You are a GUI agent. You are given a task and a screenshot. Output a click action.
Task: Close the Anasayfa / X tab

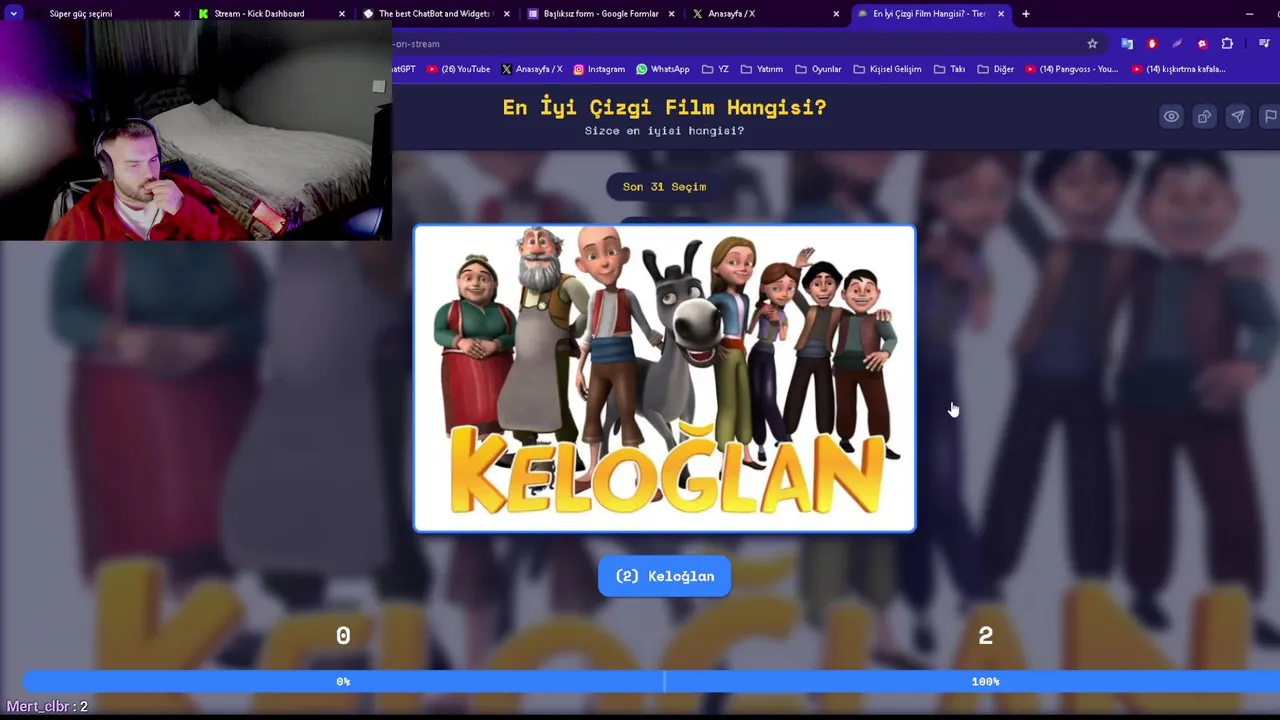click(836, 13)
